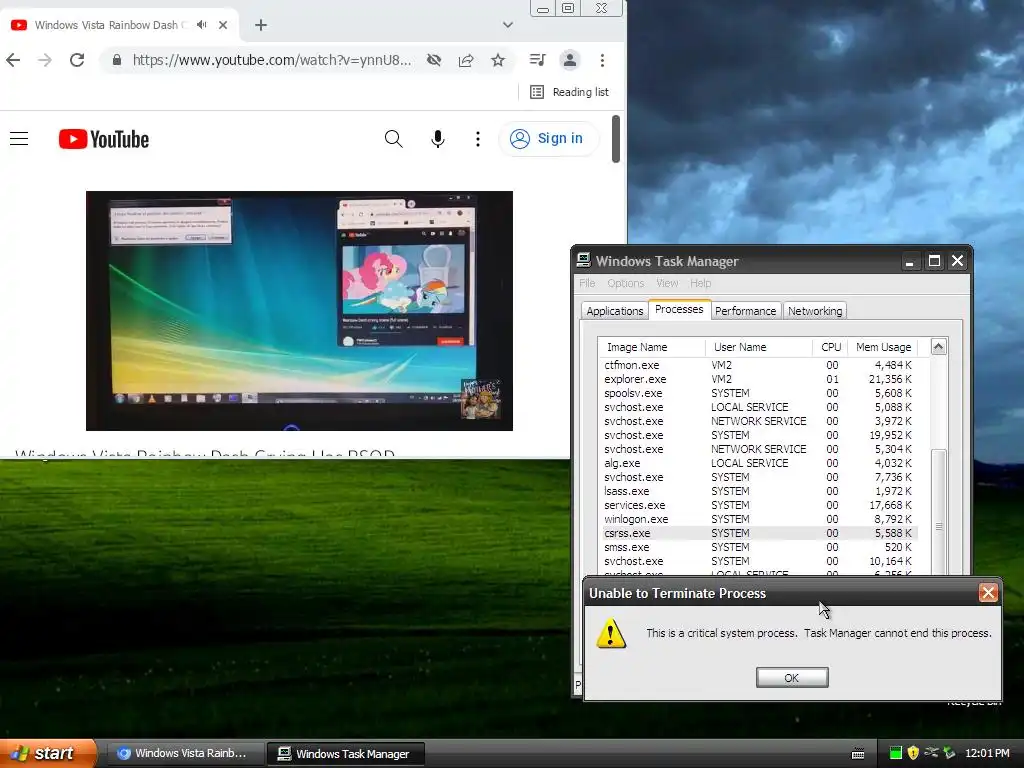Open Task Manager File menu
Viewport: 1024px width, 768px height.
[587, 283]
